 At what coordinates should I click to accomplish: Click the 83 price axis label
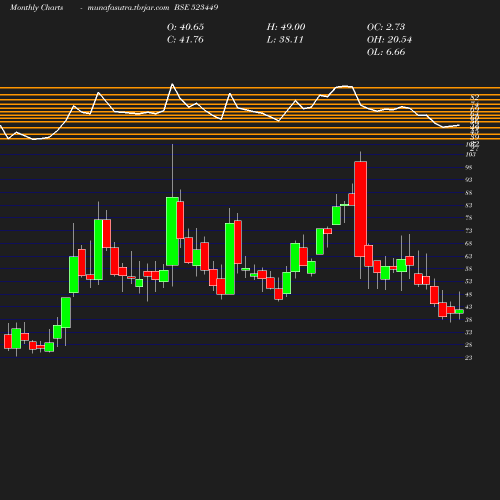tap(469, 205)
